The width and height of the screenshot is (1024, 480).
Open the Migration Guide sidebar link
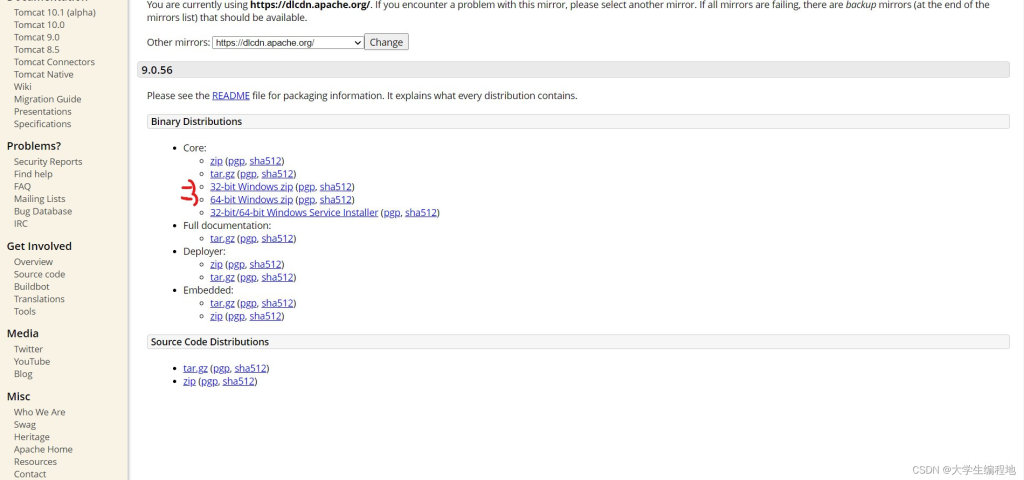tap(47, 100)
